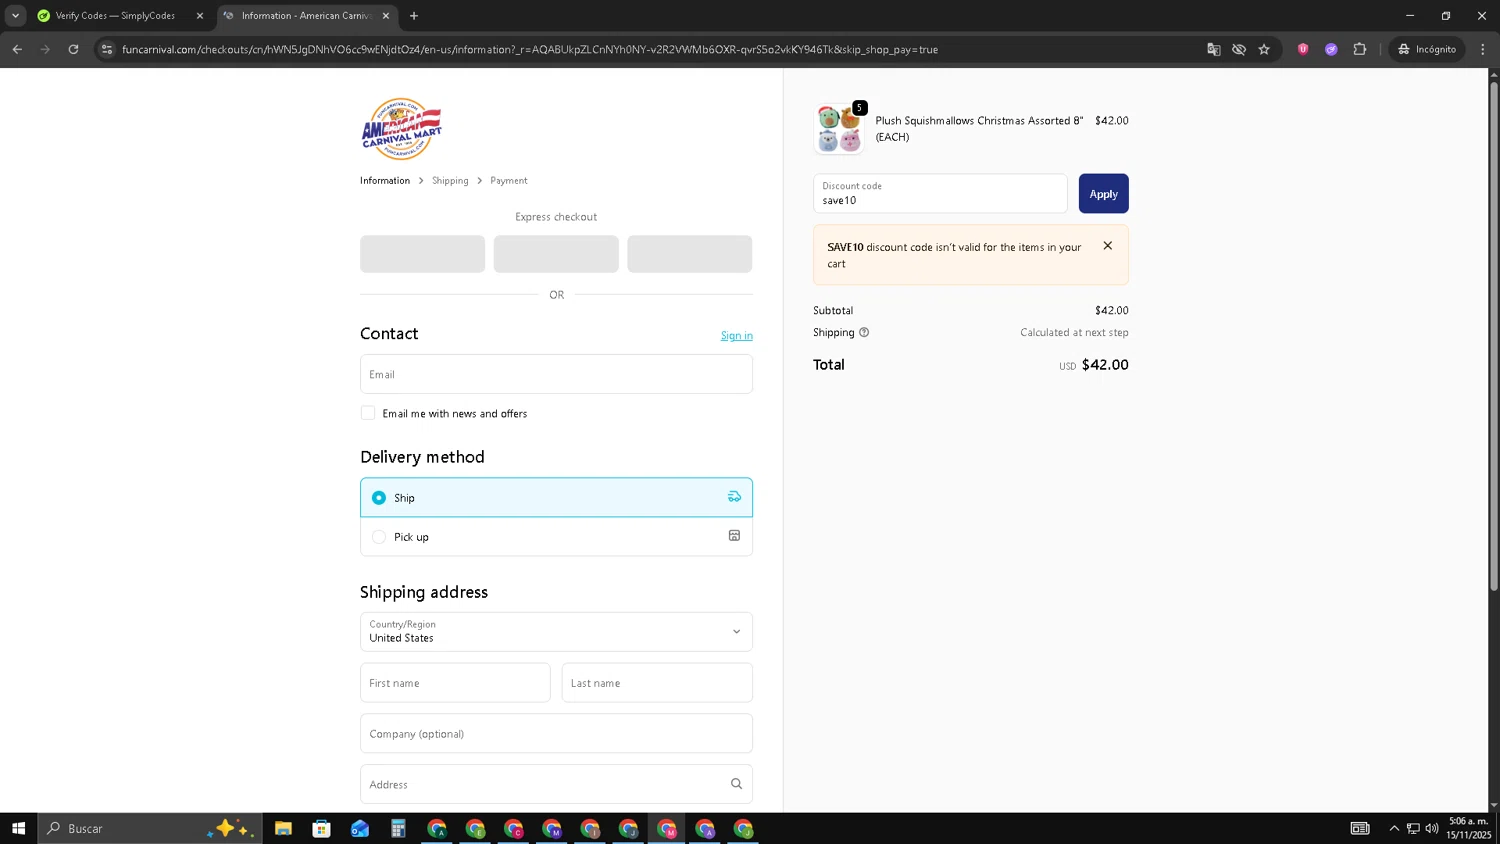Click the Plush Squishmallows Christmas Assorted product name
This screenshot has width=1500, height=844.
coord(979,129)
